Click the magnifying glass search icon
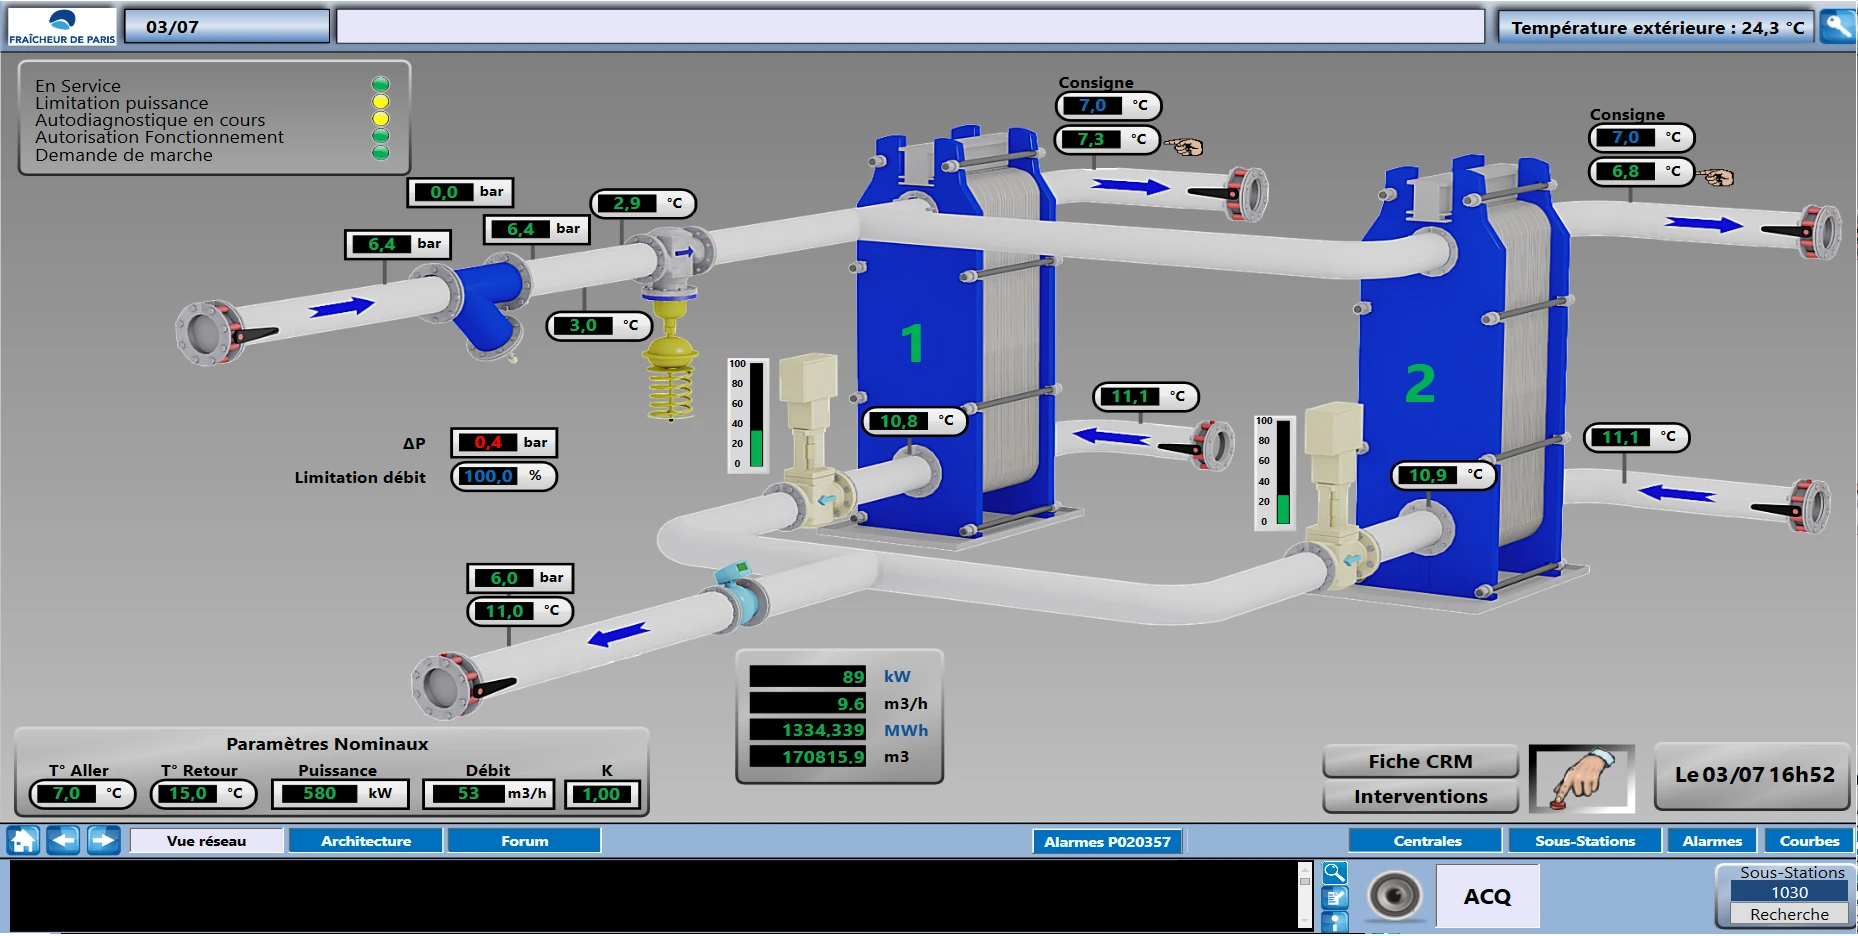 (1335, 873)
